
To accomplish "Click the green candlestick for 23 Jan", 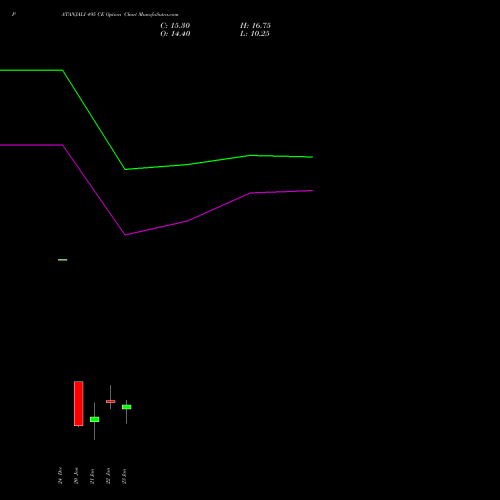I will tap(127, 407).
